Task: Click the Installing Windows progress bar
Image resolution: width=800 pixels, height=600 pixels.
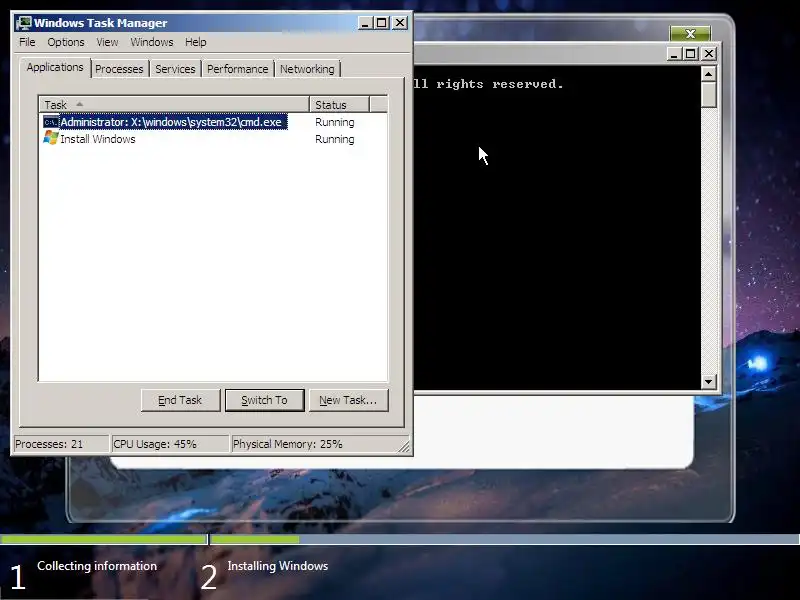Action: [505, 539]
